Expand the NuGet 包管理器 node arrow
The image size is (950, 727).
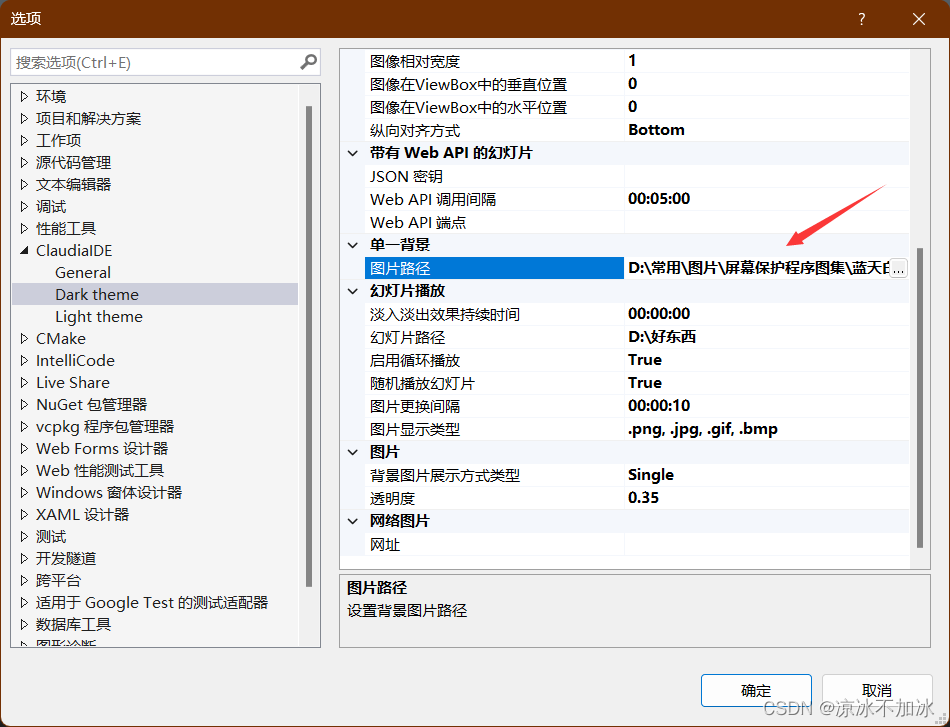pos(24,405)
